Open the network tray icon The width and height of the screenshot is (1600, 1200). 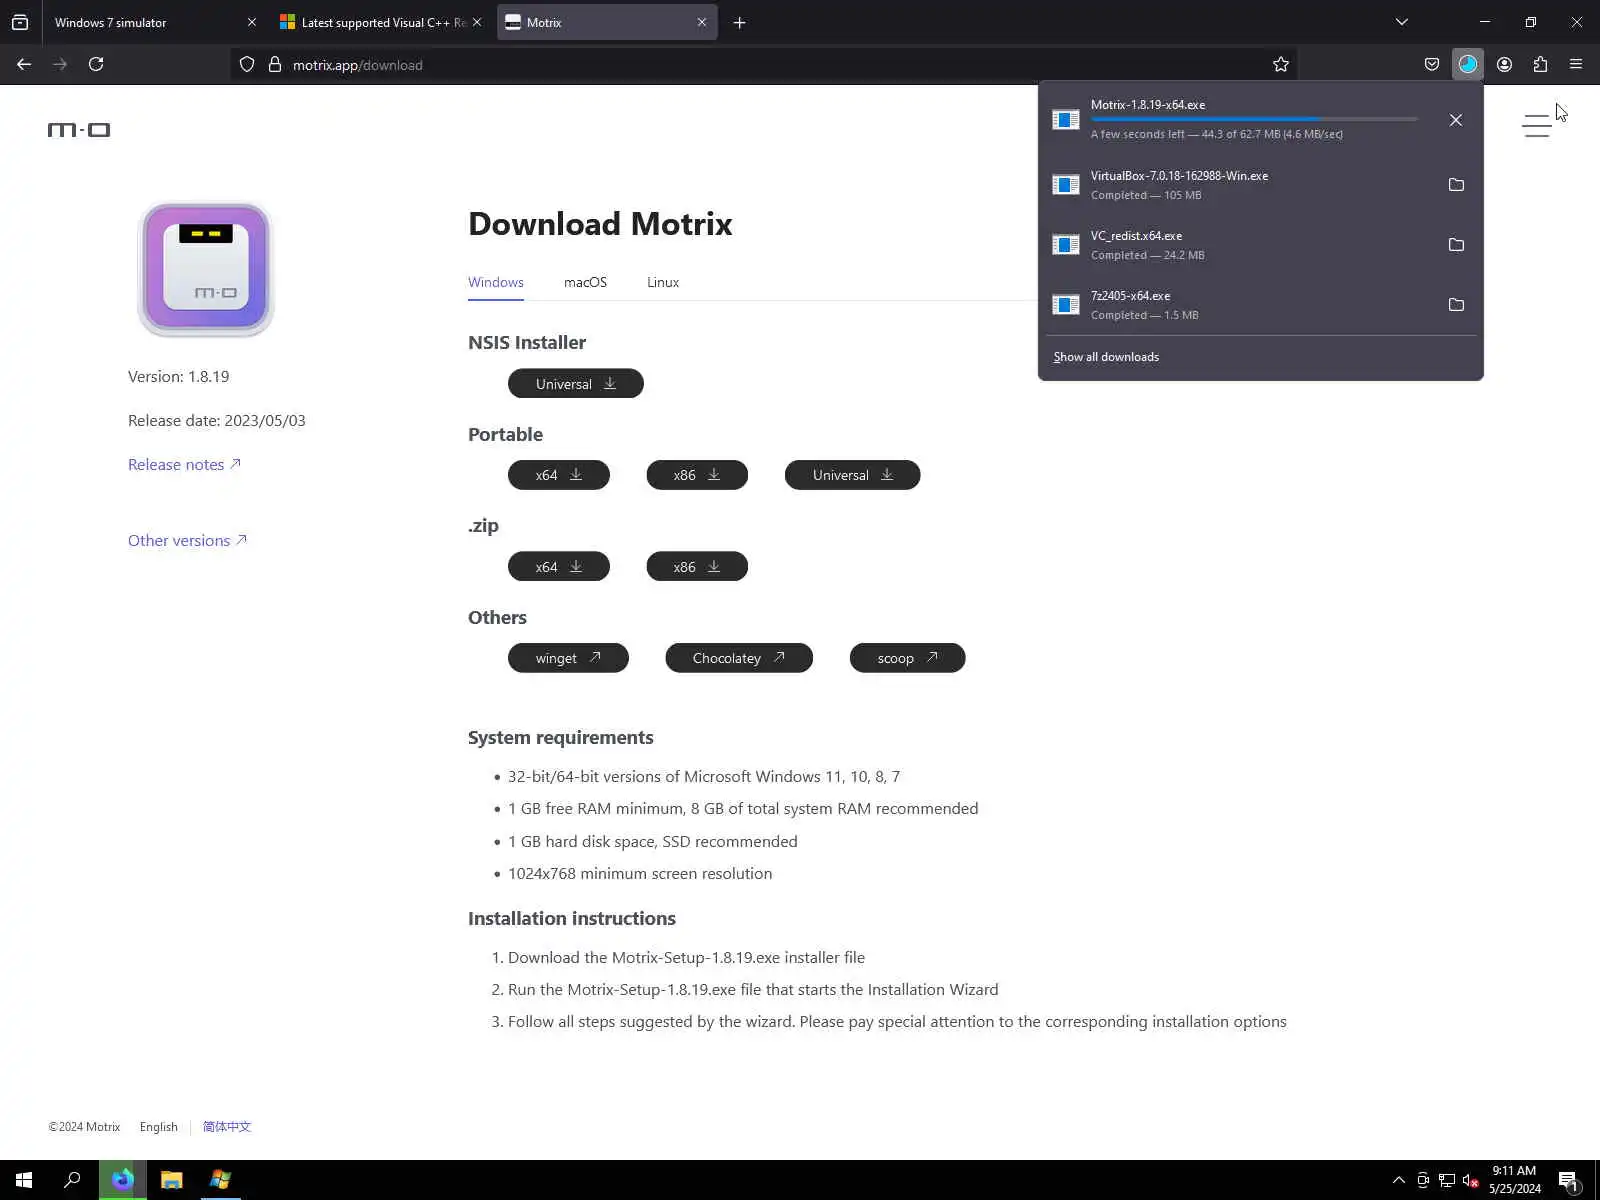[x=1447, y=1181]
